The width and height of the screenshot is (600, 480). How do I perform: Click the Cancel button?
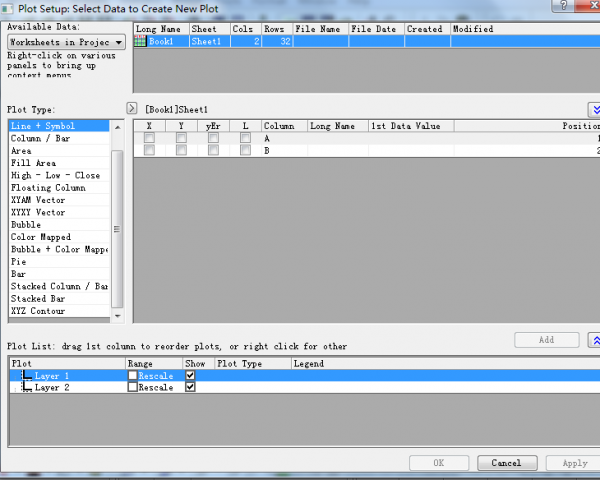point(506,463)
